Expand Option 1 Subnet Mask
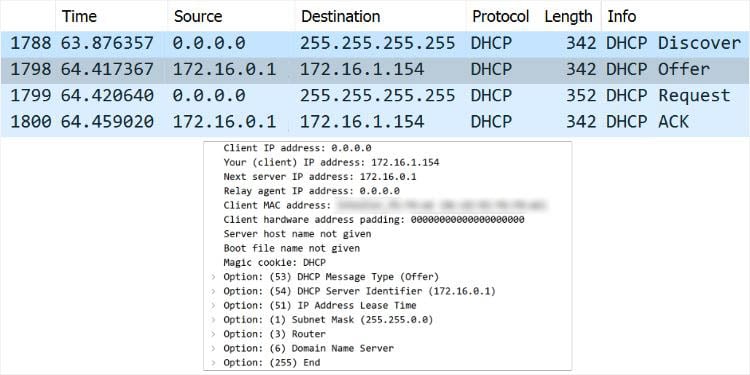750x375 pixels. click(x=213, y=320)
